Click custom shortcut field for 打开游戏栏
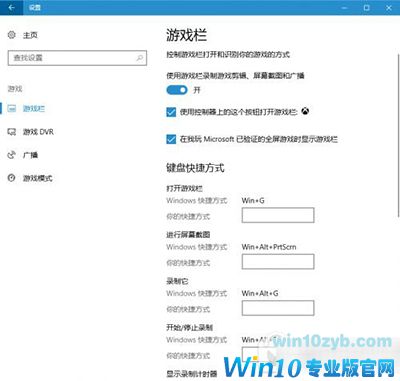 [x=278, y=215]
